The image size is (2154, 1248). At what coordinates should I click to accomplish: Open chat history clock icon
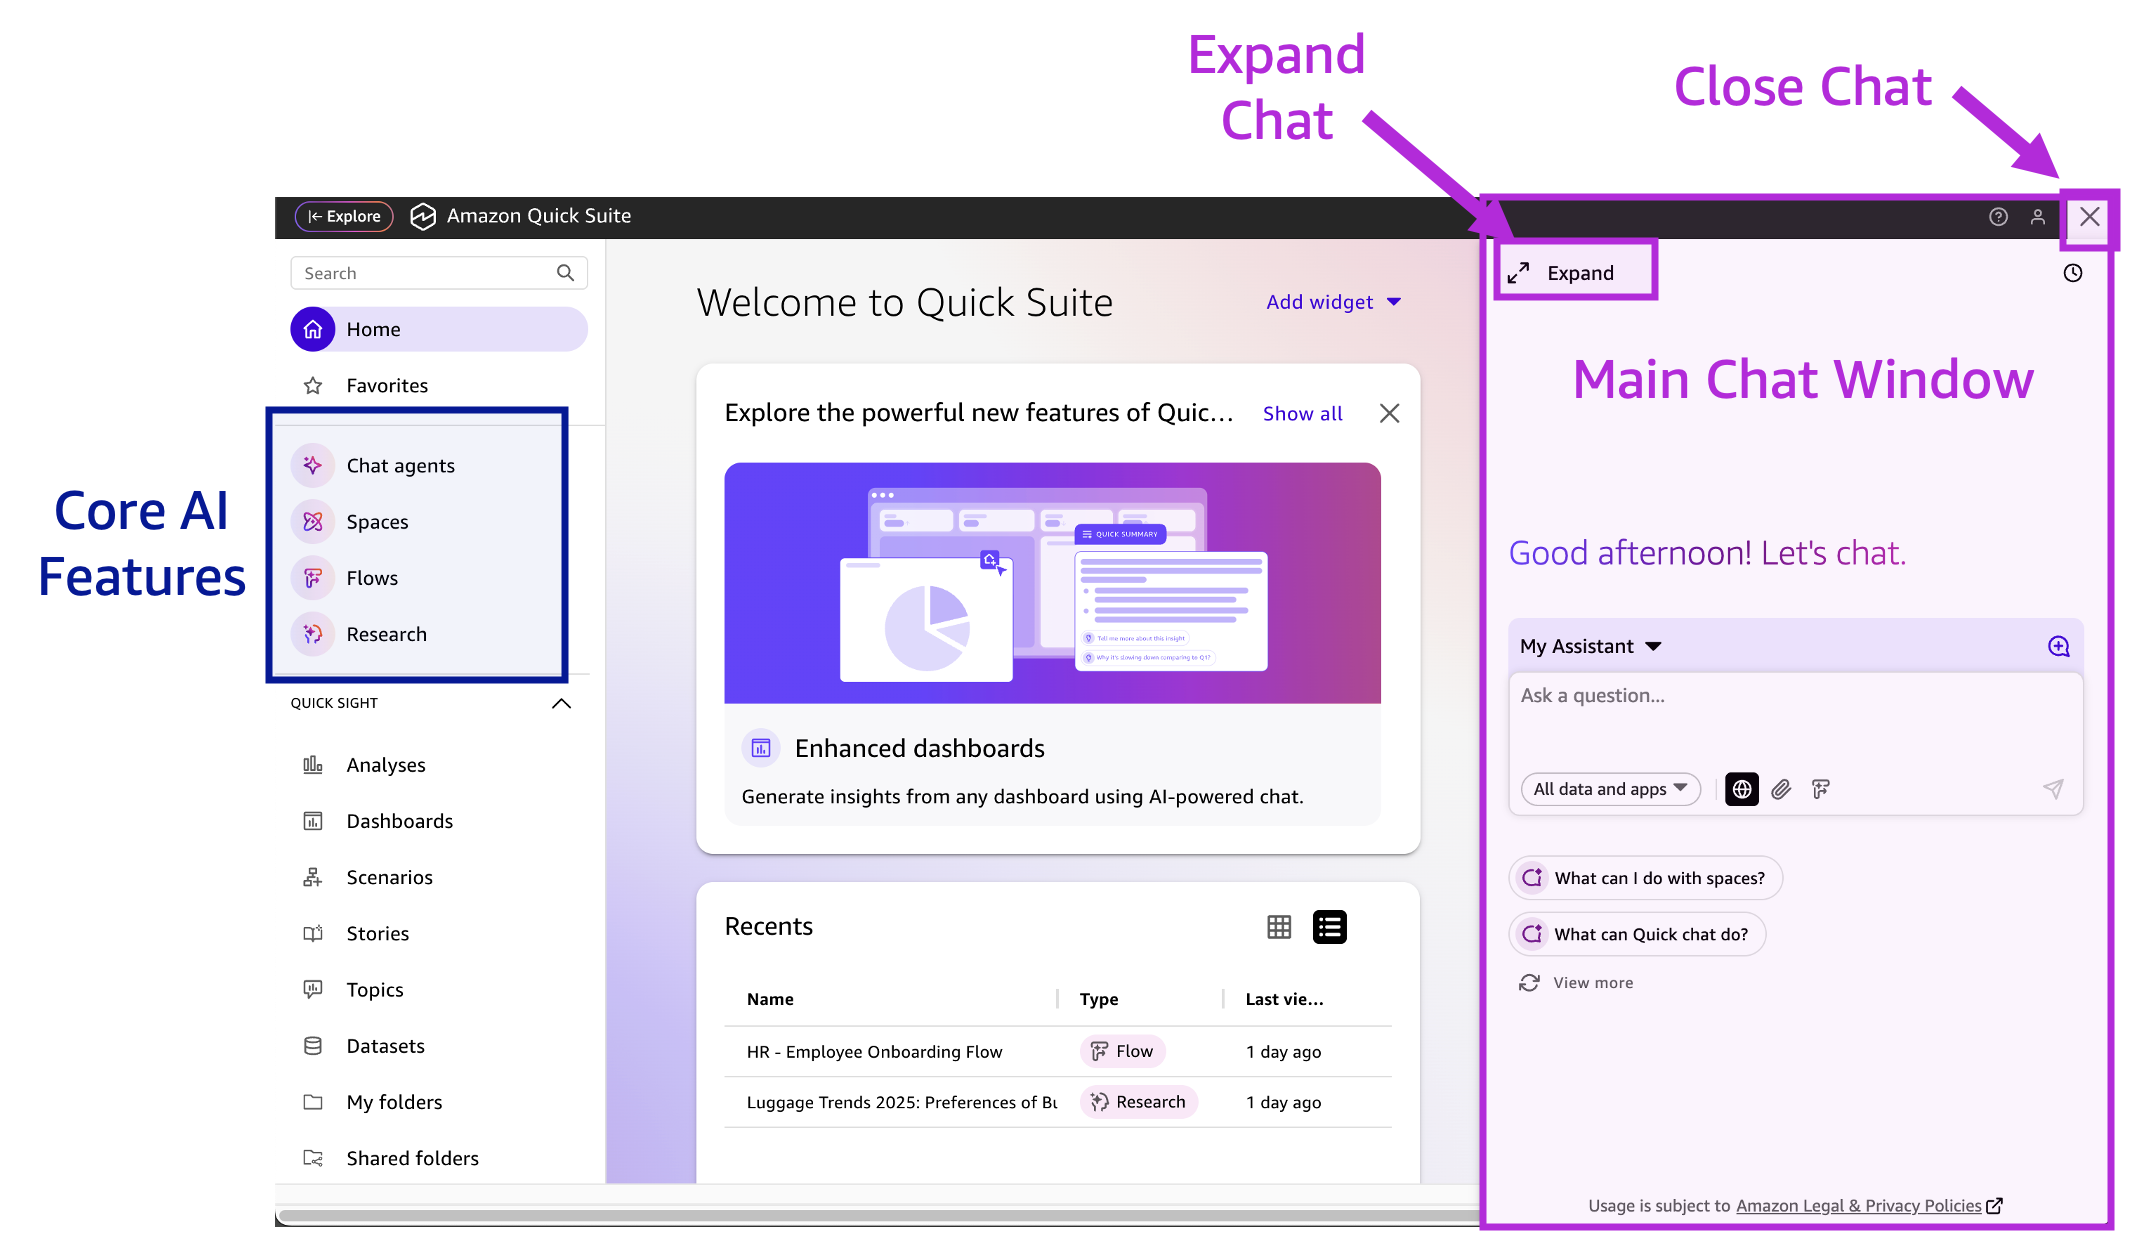pos(2072,273)
